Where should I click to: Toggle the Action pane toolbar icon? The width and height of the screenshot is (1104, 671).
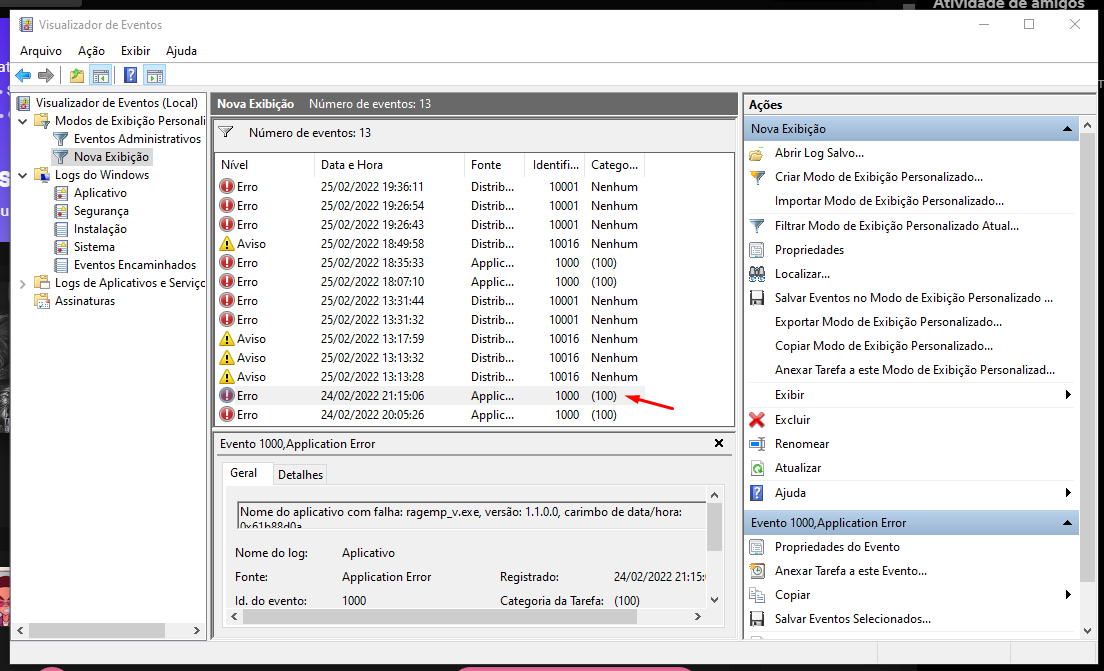click(154, 75)
